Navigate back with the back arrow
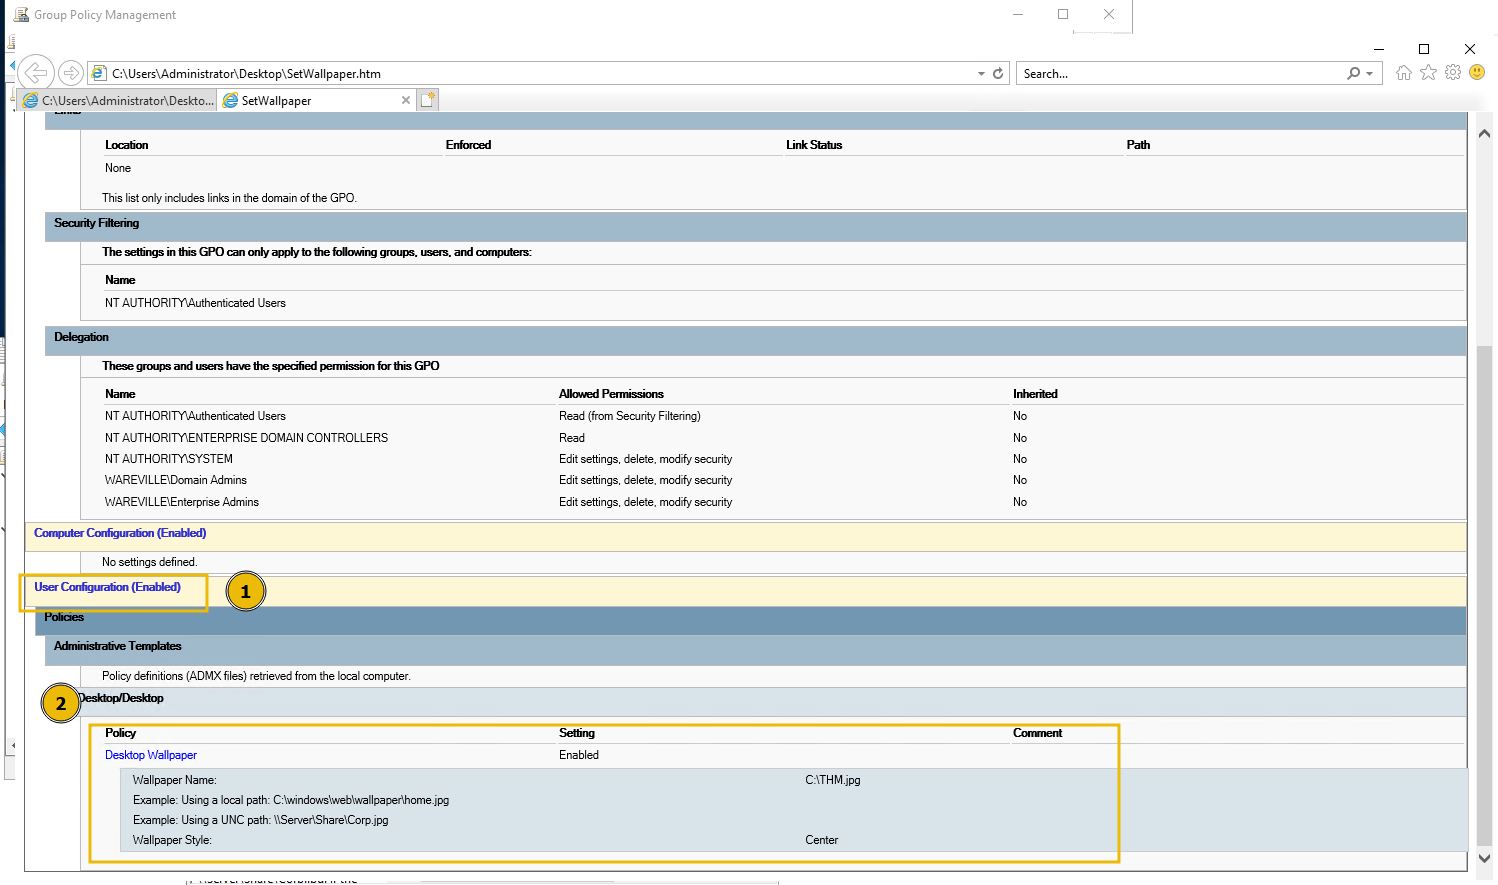Screen dimensions: 1498x885 (x=36, y=72)
